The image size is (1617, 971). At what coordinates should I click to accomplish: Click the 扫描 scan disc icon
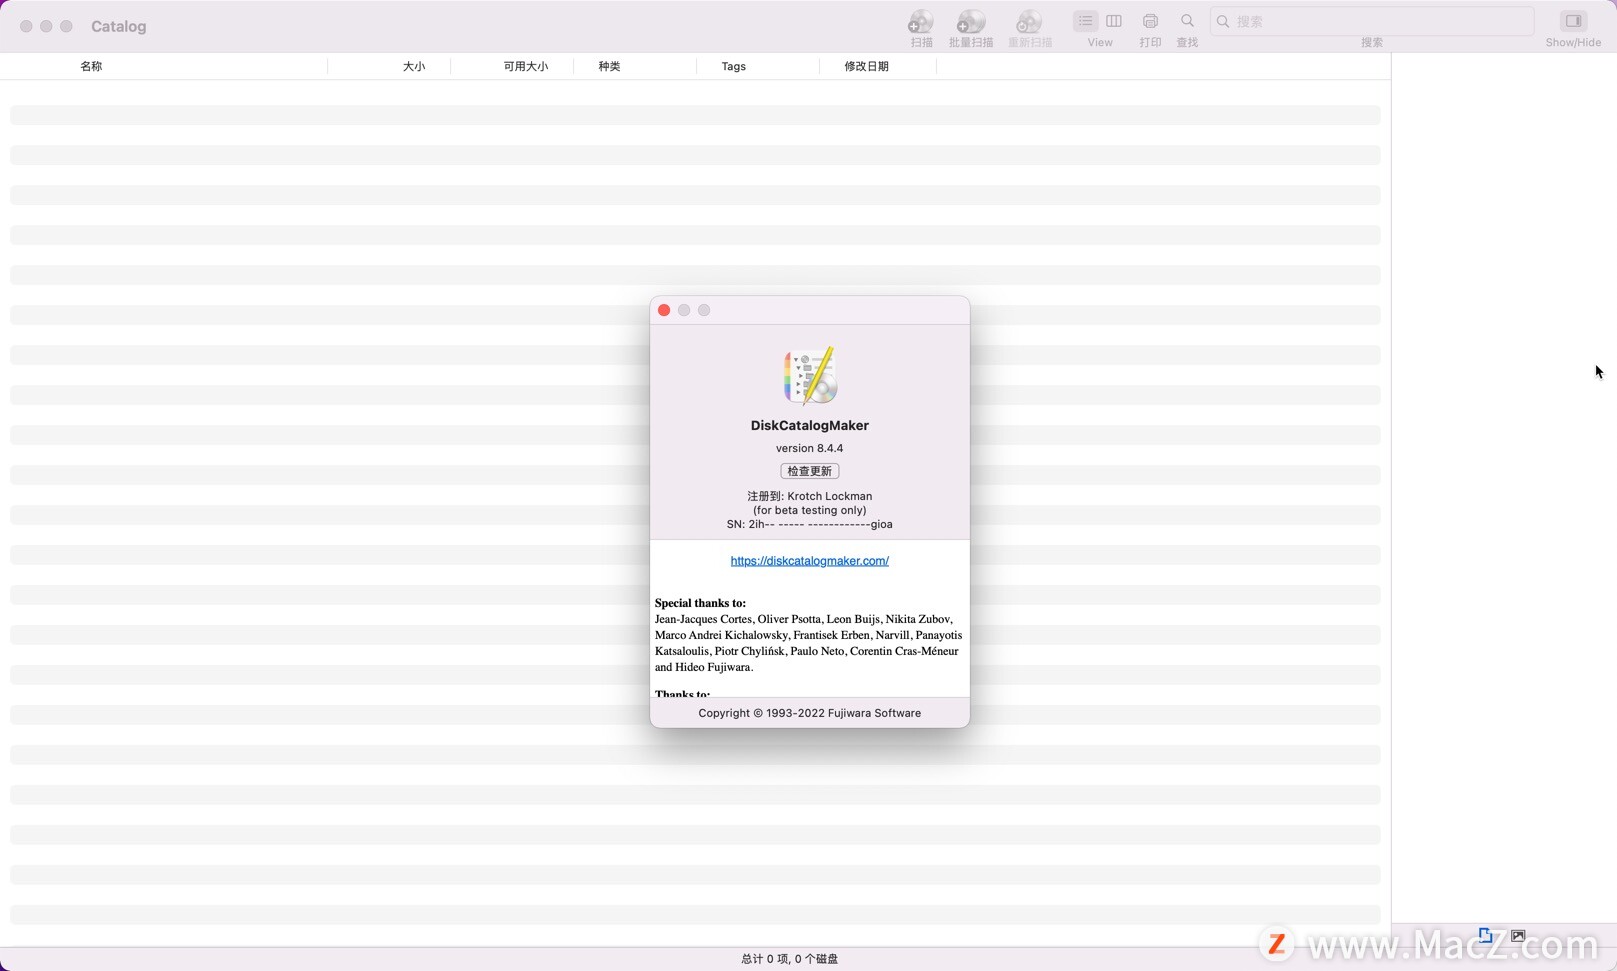click(x=921, y=22)
